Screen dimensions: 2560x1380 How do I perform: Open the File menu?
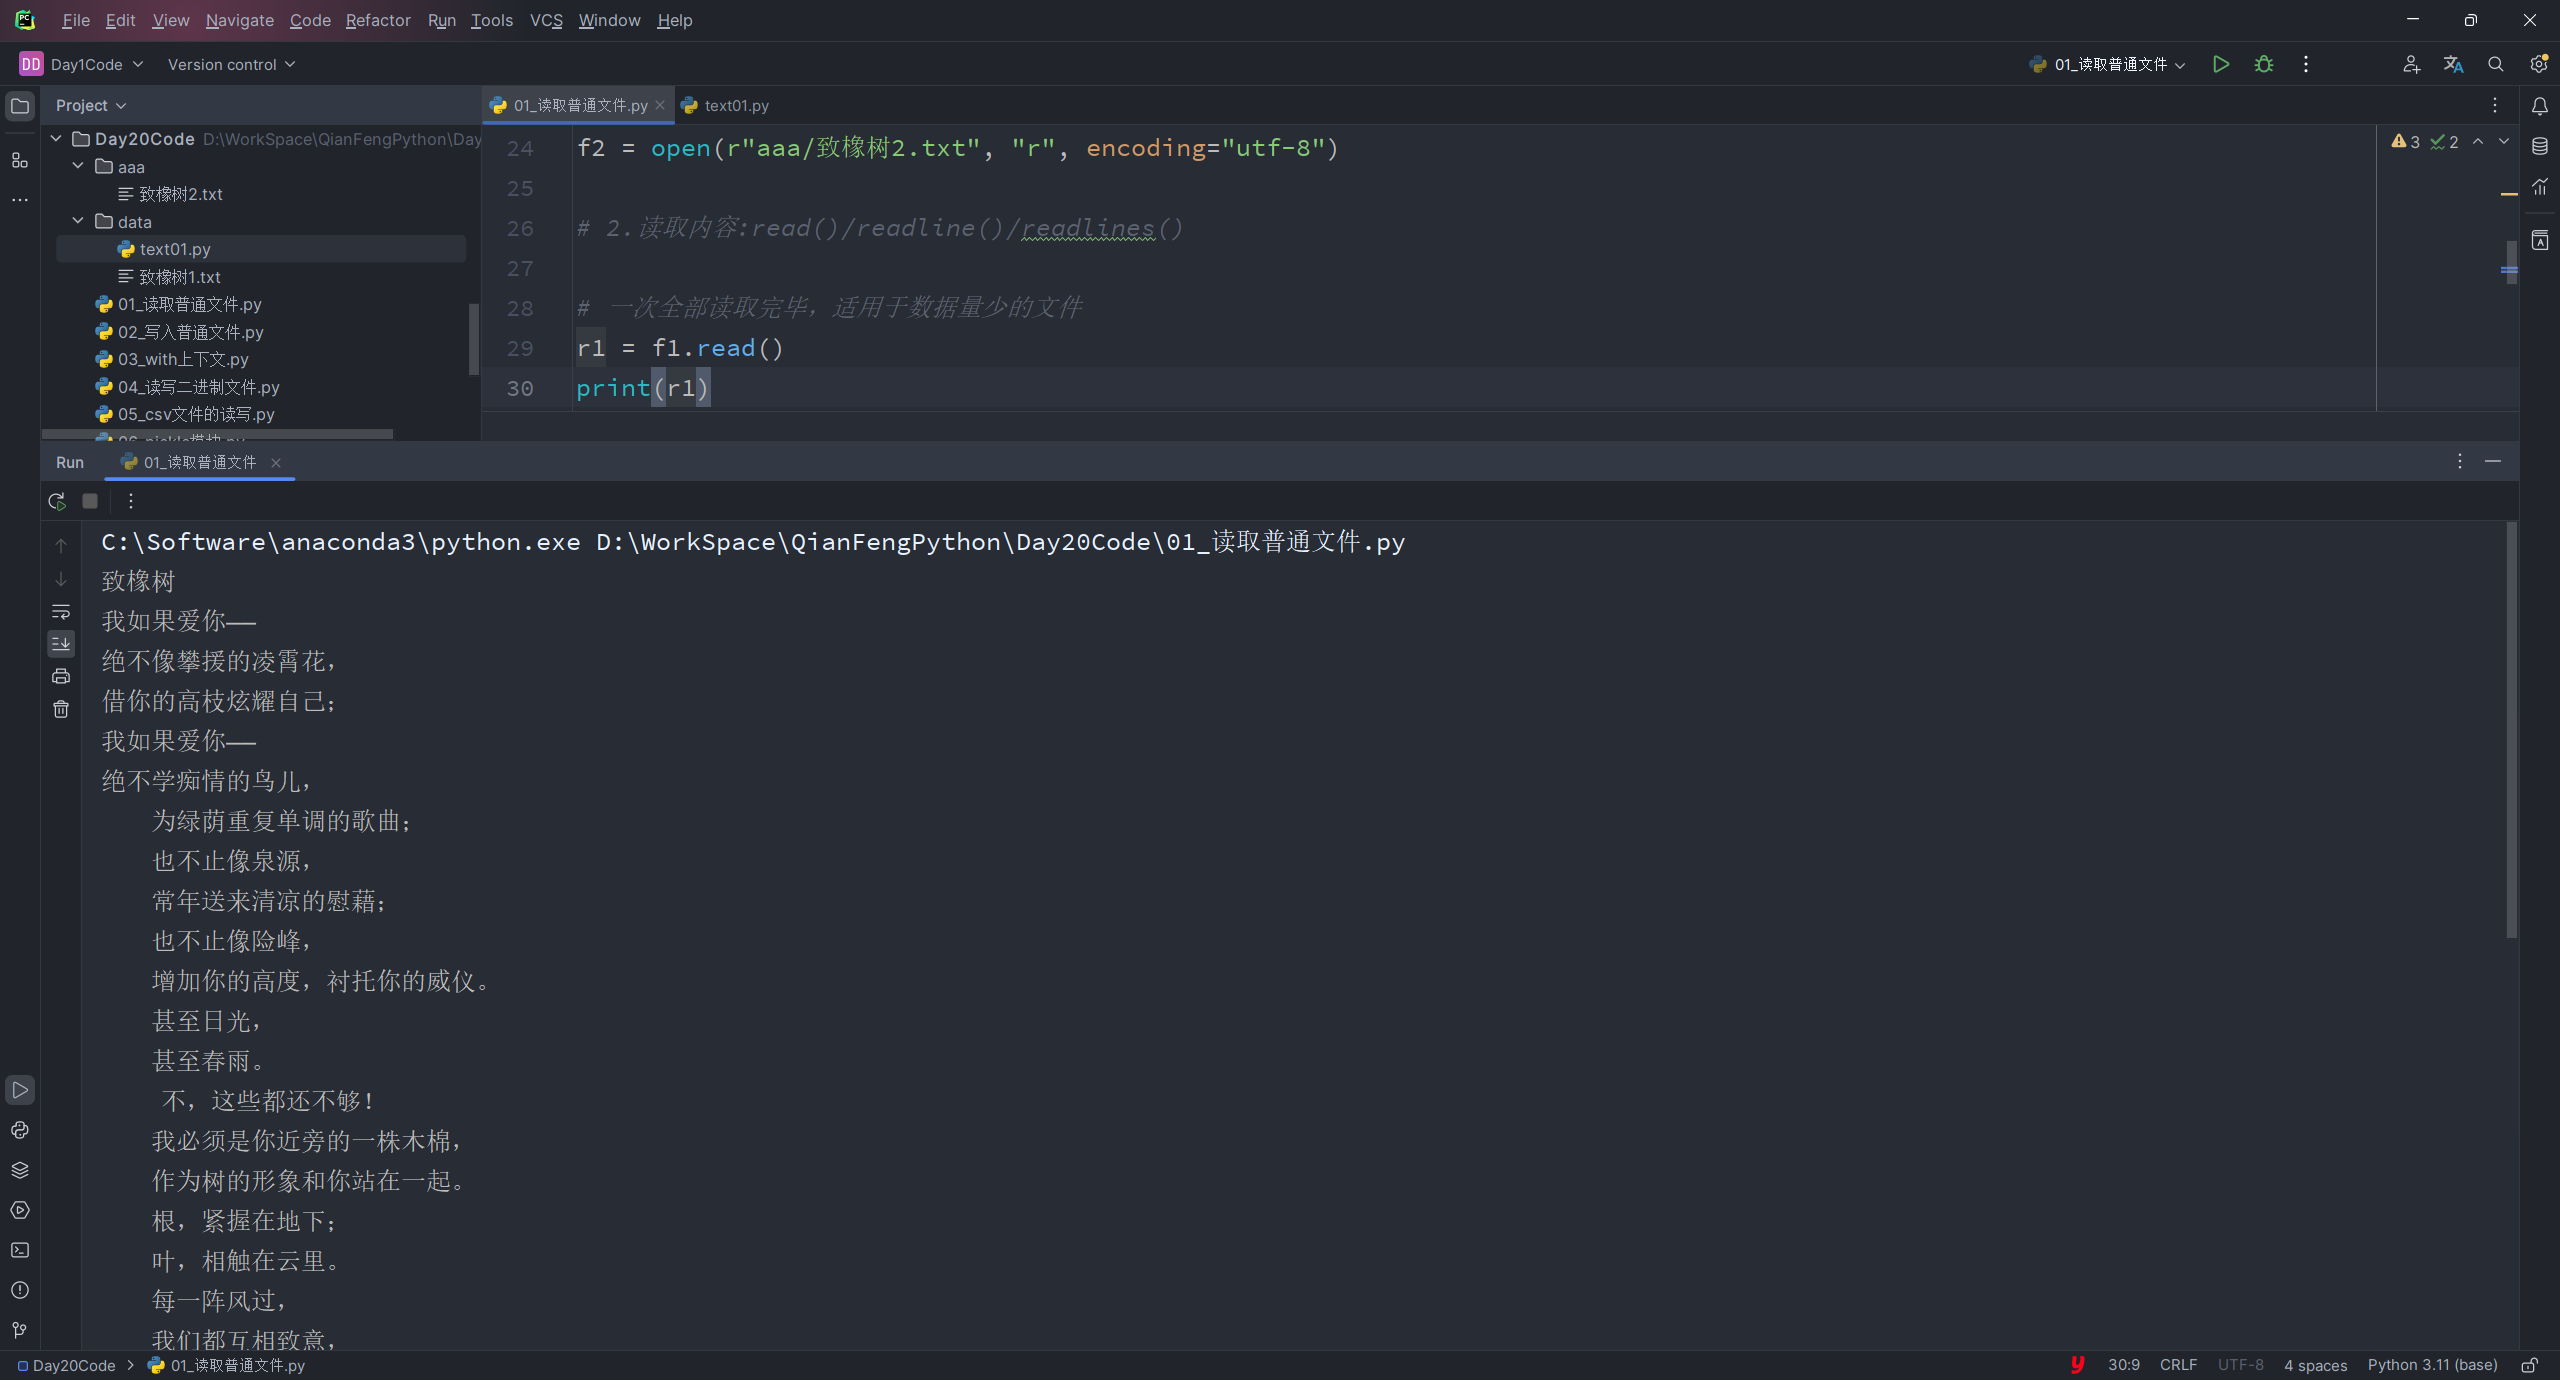coord(76,20)
